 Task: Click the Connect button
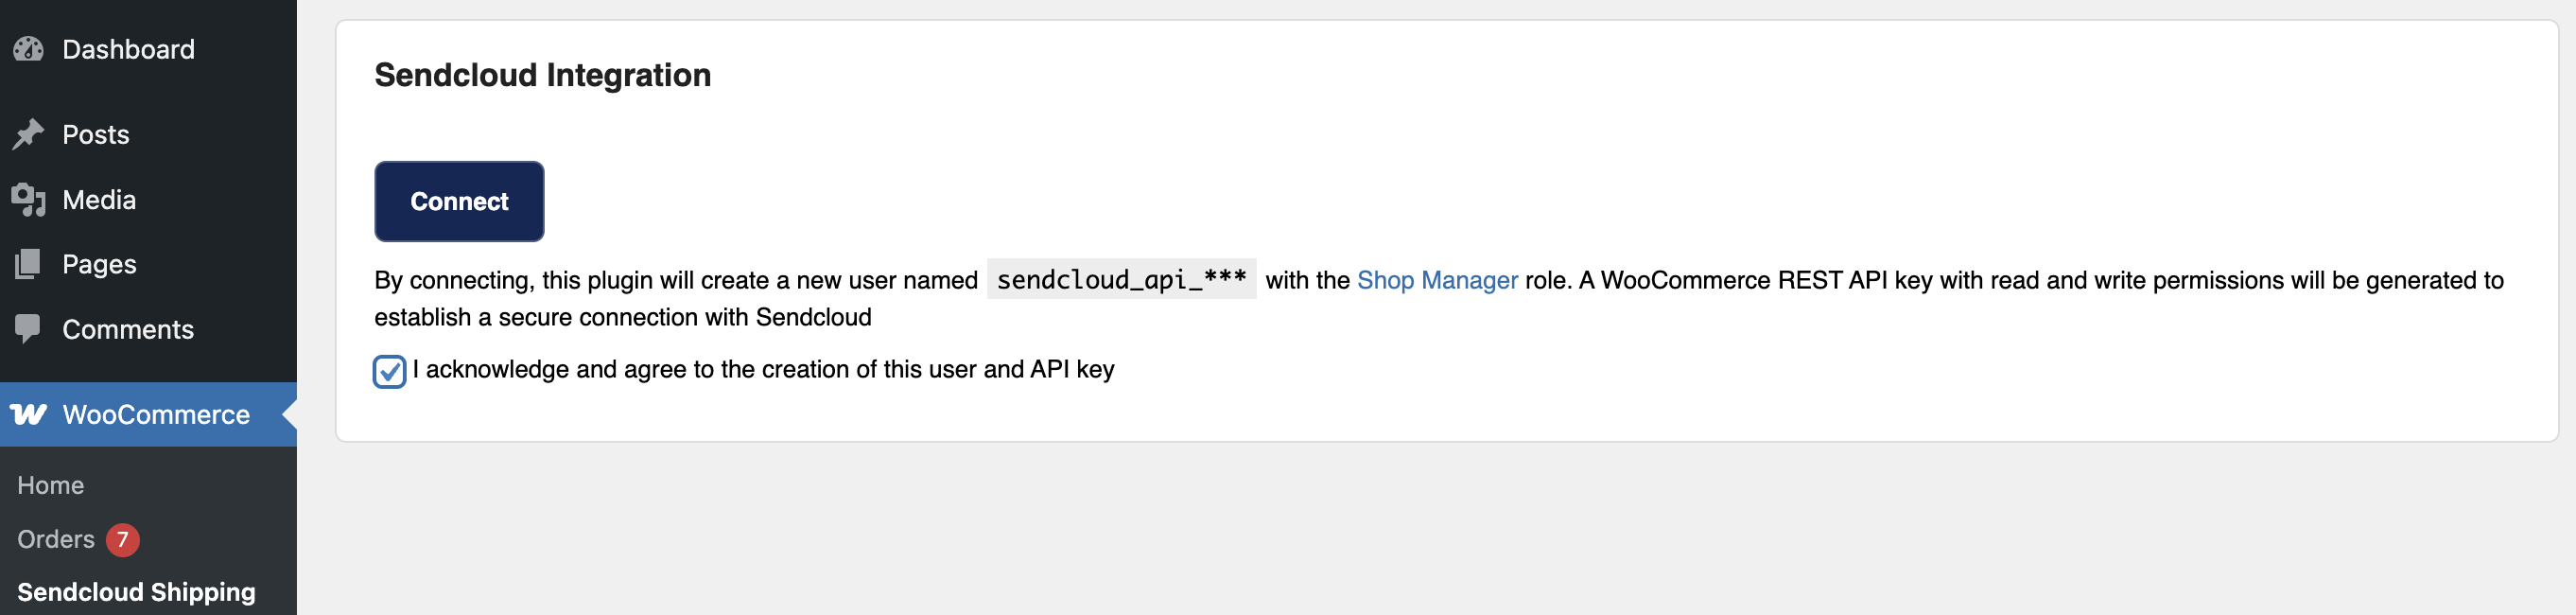click(x=459, y=201)
